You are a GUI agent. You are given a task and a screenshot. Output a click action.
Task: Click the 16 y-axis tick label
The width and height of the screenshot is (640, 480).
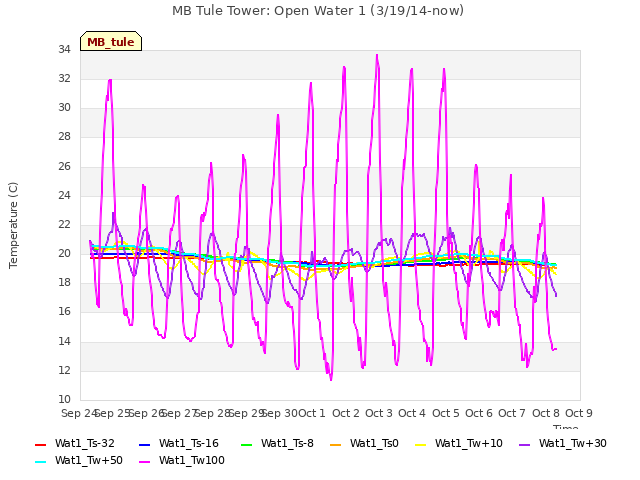[64, 311]
